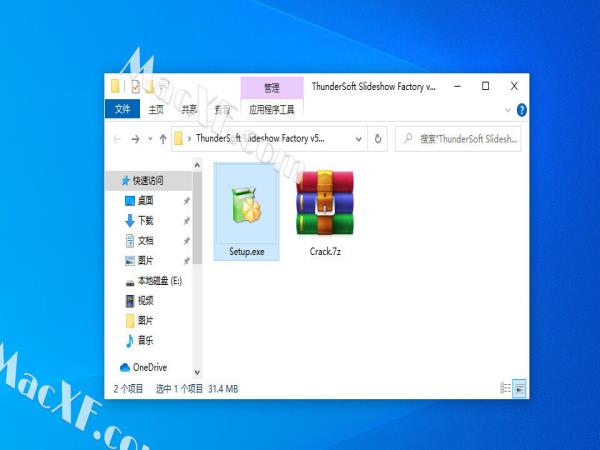Click the pin icon beside 桌面
The image size is (600, 450).
click(x=186, y=201)
